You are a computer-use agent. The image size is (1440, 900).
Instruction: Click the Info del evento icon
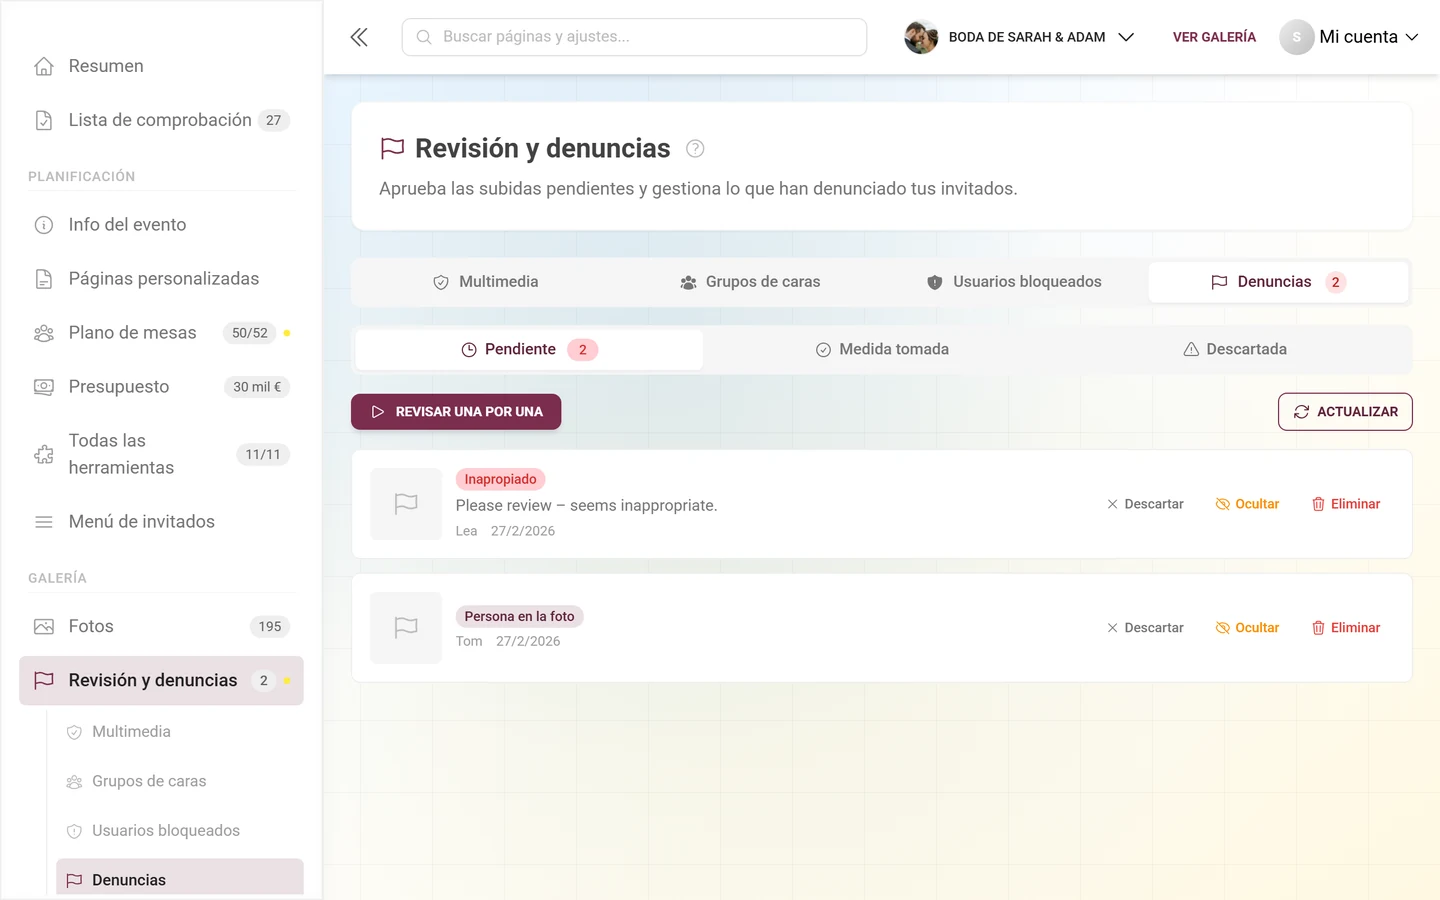tap(44, 225)
